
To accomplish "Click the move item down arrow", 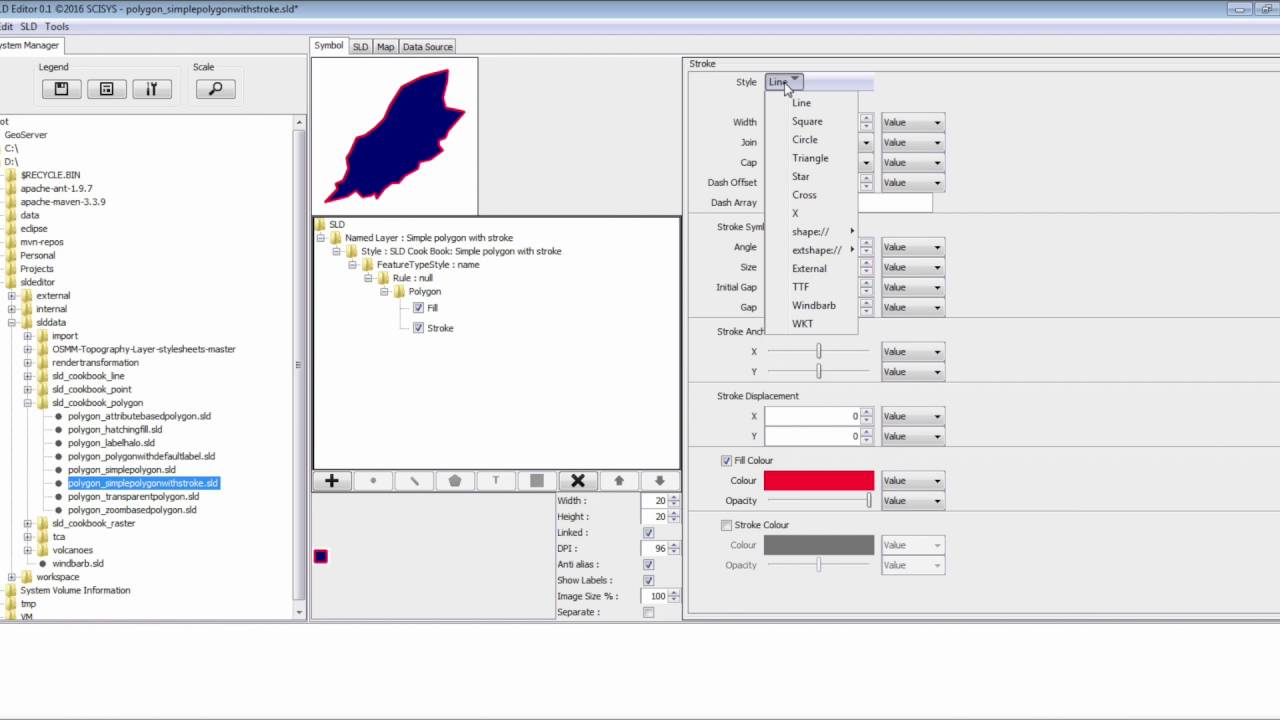I will coord(659,481).
